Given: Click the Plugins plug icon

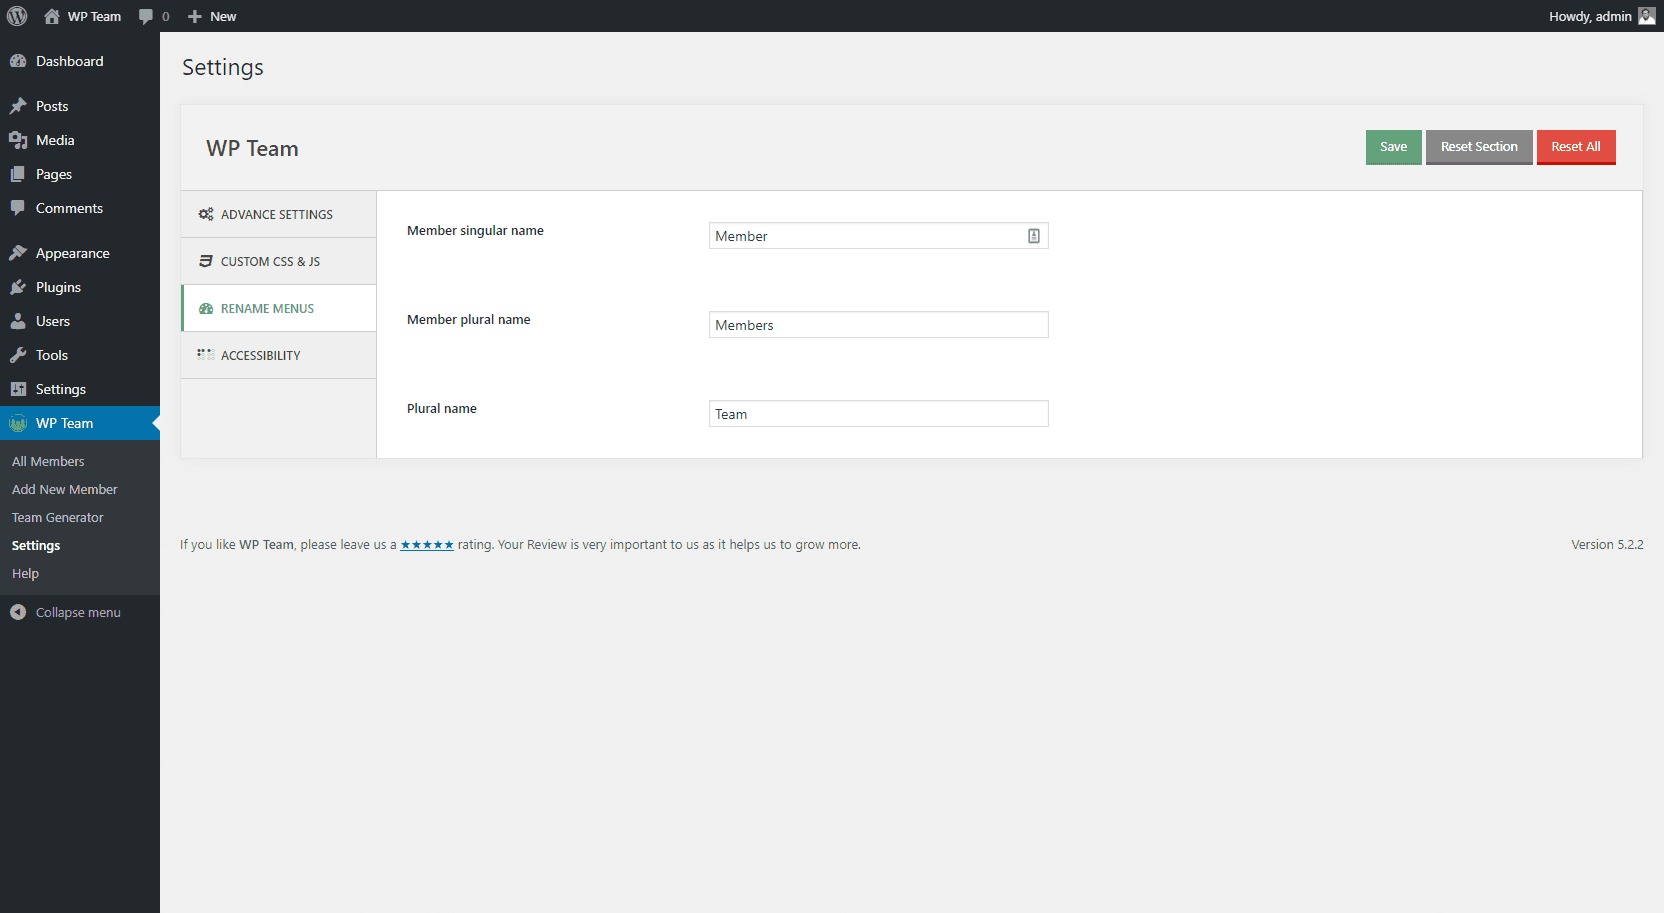Looking at the screenshot, I should (18, 287).
